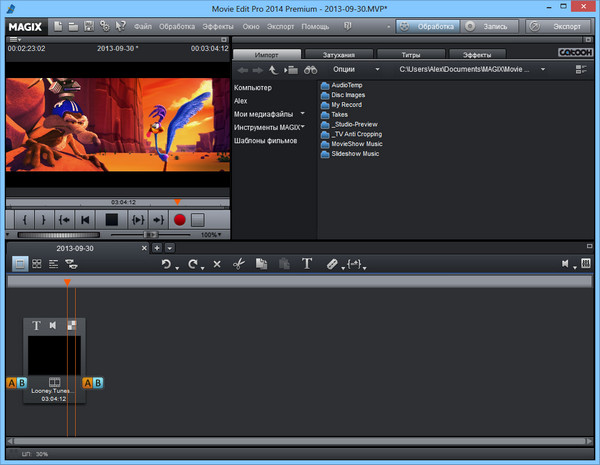Open the preview zoom 100% dropdown
This screenshot has width=600, height=465.
[212, 235]
